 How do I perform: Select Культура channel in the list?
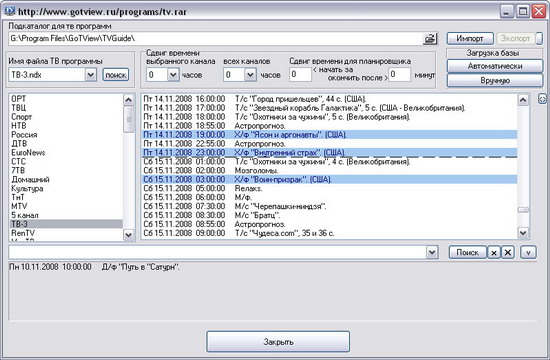click(x=66, y=188)
